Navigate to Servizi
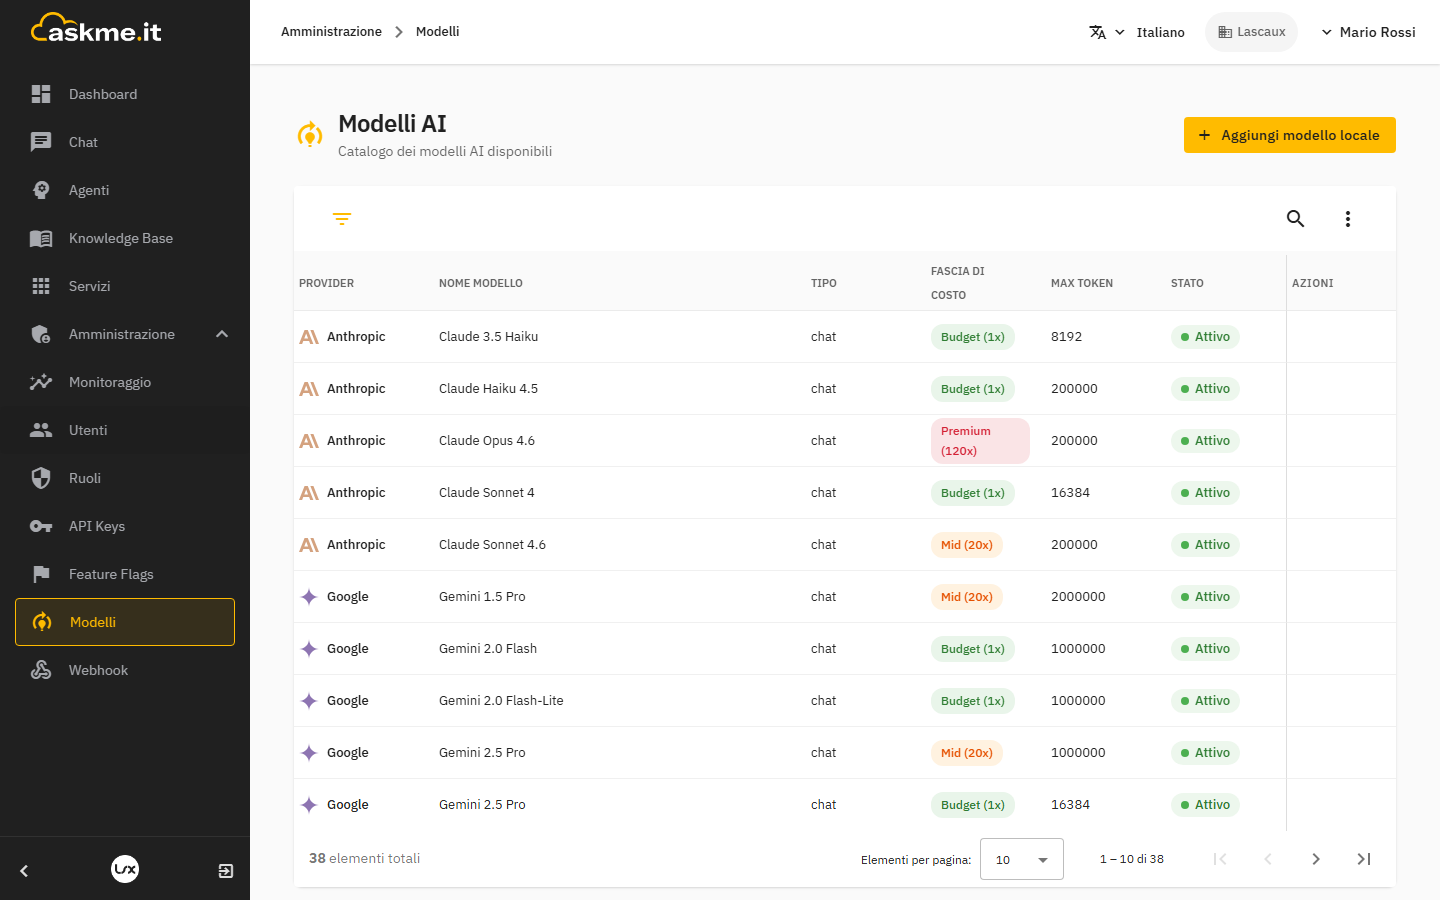 (x=125, y=286)
